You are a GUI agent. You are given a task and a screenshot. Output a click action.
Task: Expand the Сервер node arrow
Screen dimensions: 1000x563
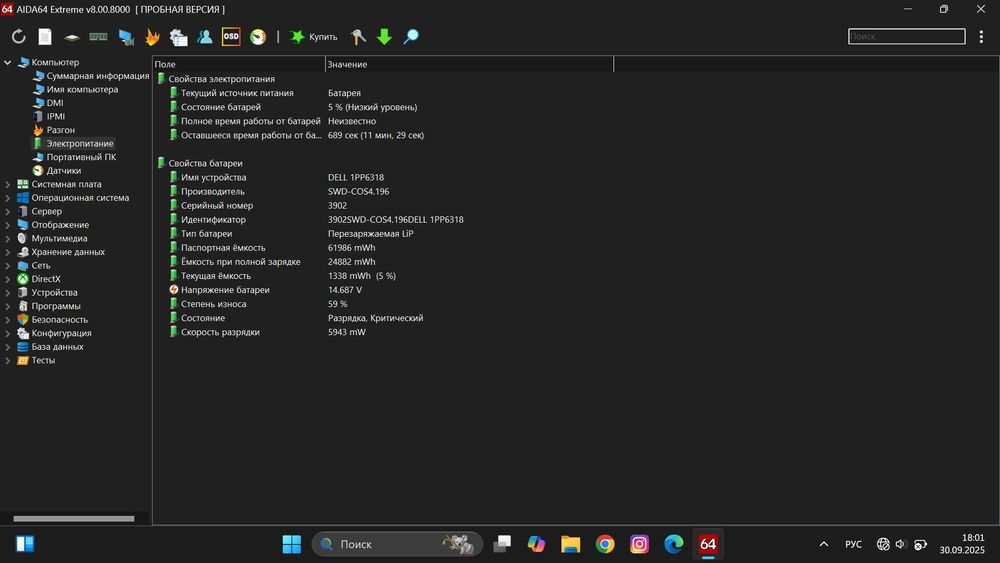point(8,211)
